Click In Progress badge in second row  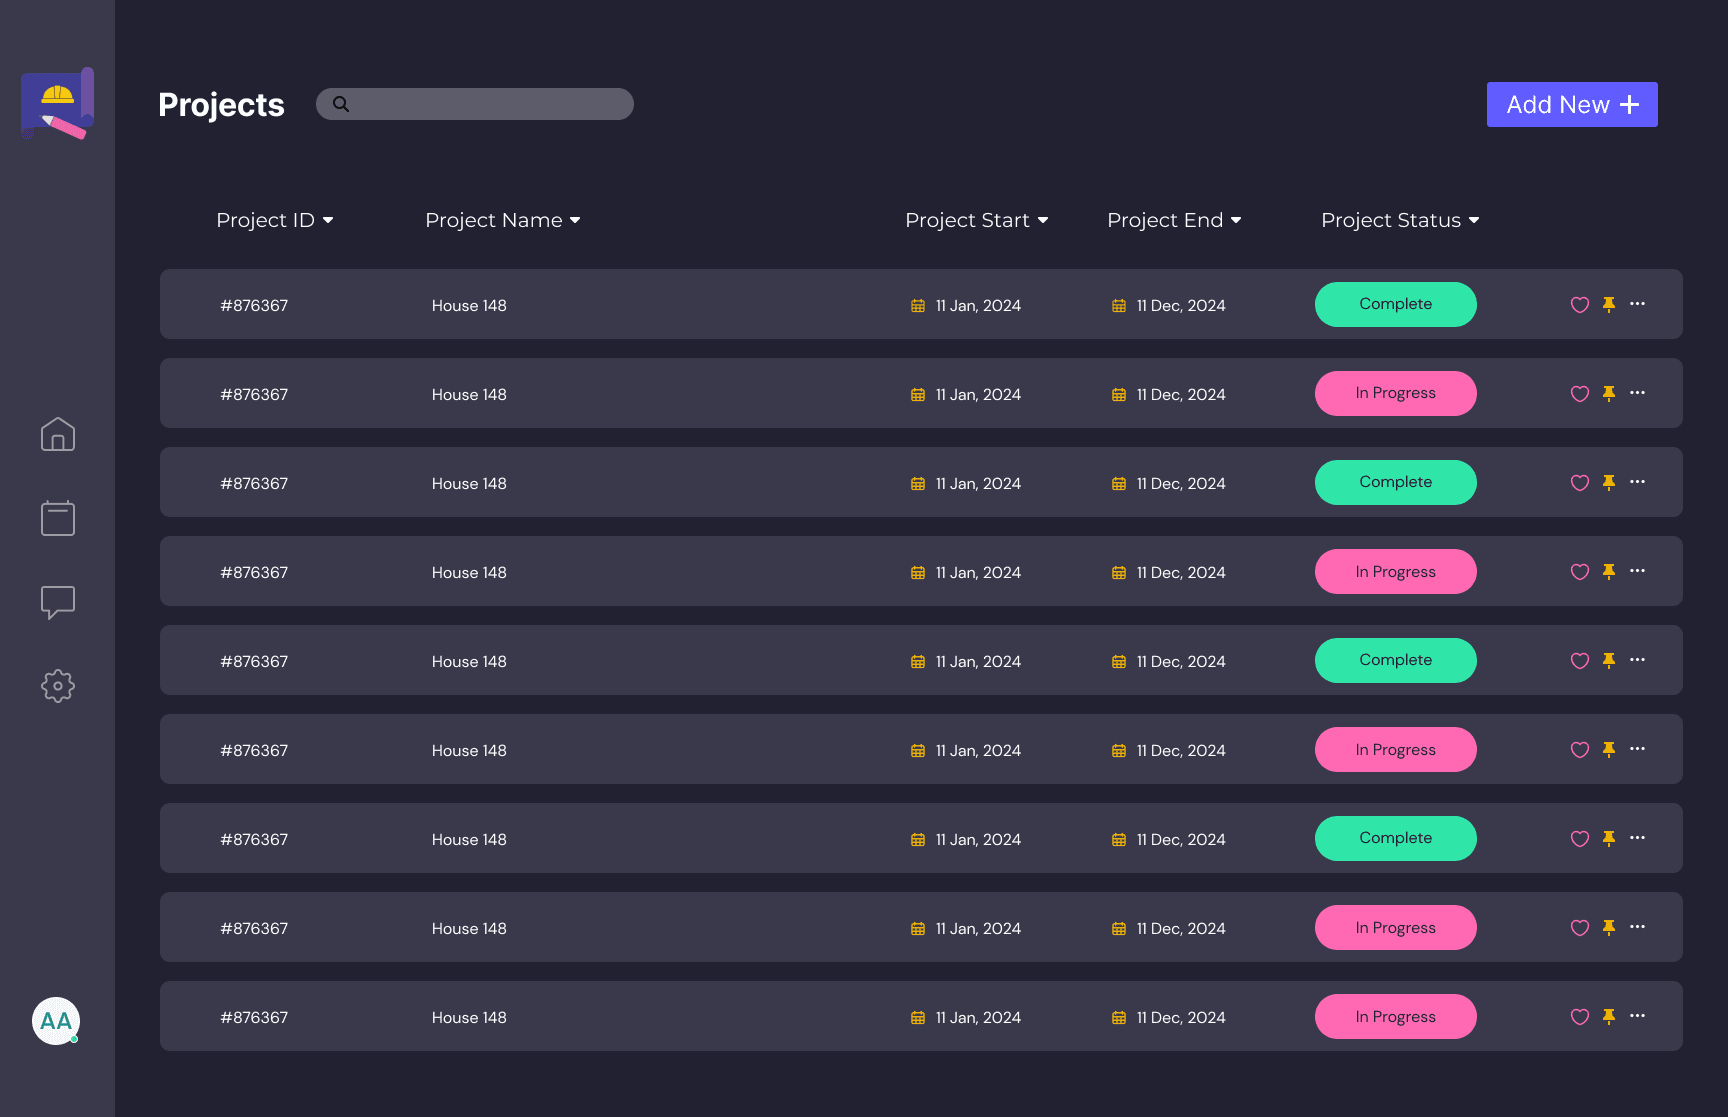point(1396,393)
